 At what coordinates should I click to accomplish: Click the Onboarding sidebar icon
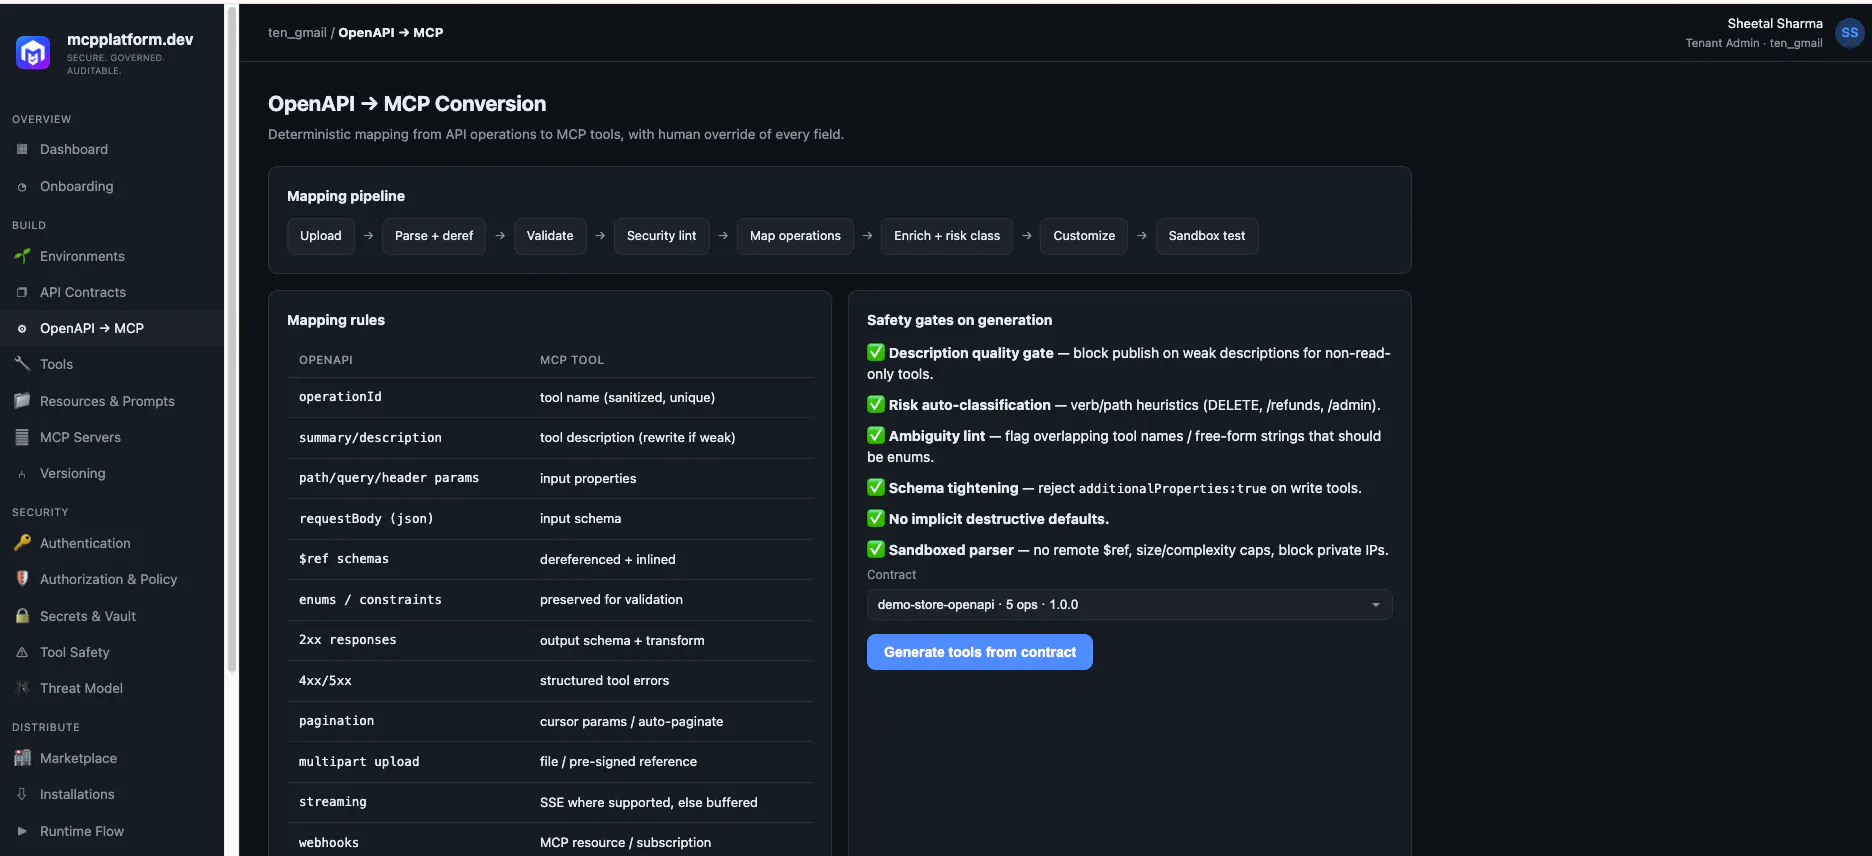(x=22, y=187)
